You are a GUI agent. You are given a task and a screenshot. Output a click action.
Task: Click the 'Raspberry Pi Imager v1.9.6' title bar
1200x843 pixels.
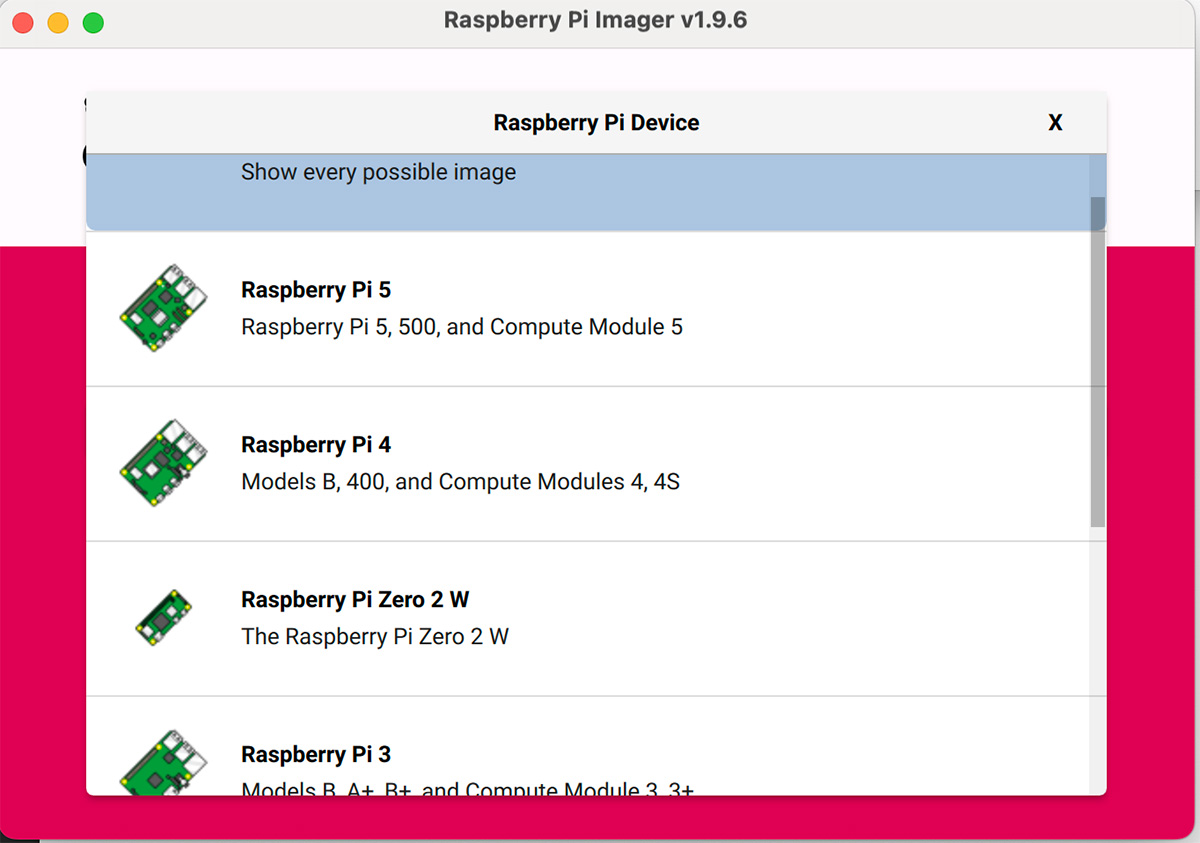coord(596,19)
